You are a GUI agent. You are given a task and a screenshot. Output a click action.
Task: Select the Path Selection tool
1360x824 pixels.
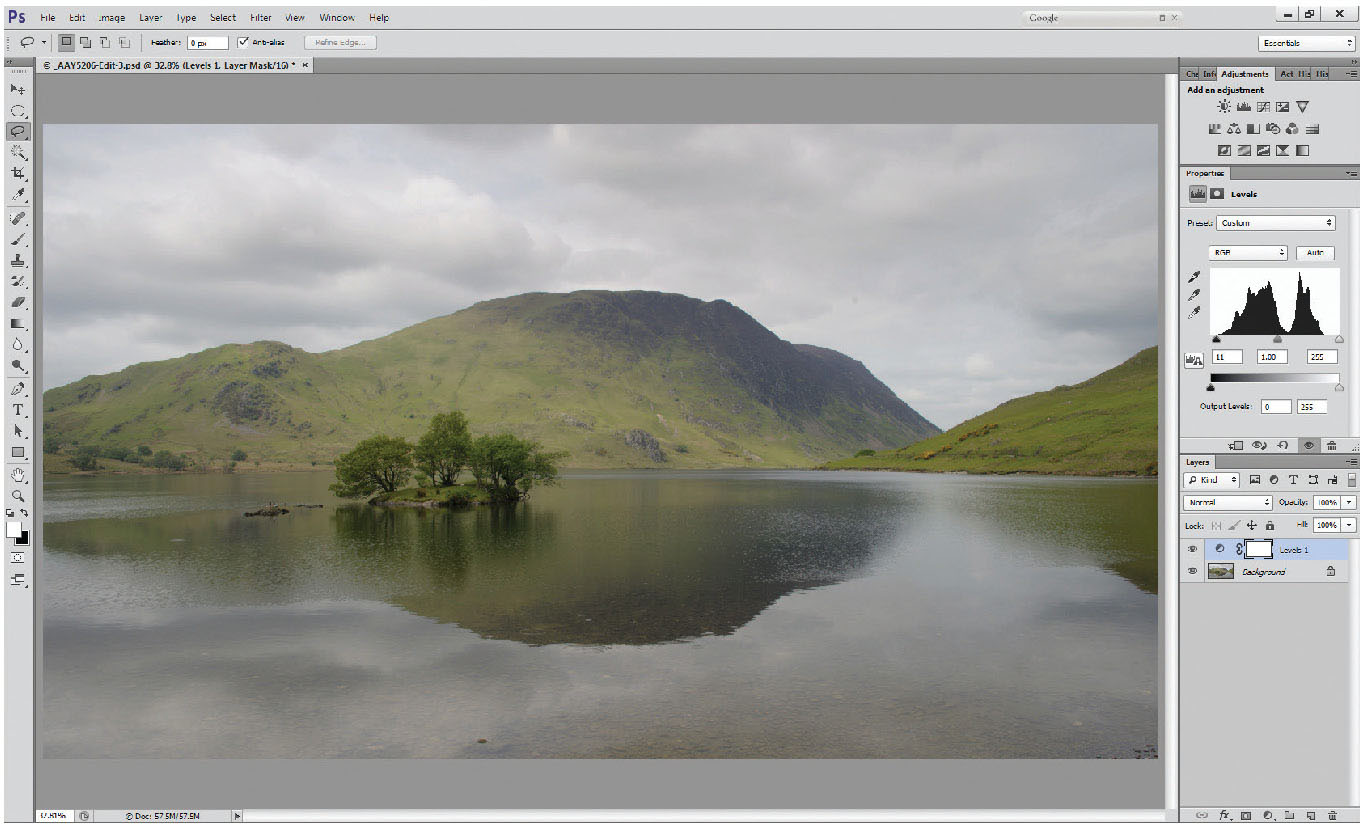[x=18, y=431]
